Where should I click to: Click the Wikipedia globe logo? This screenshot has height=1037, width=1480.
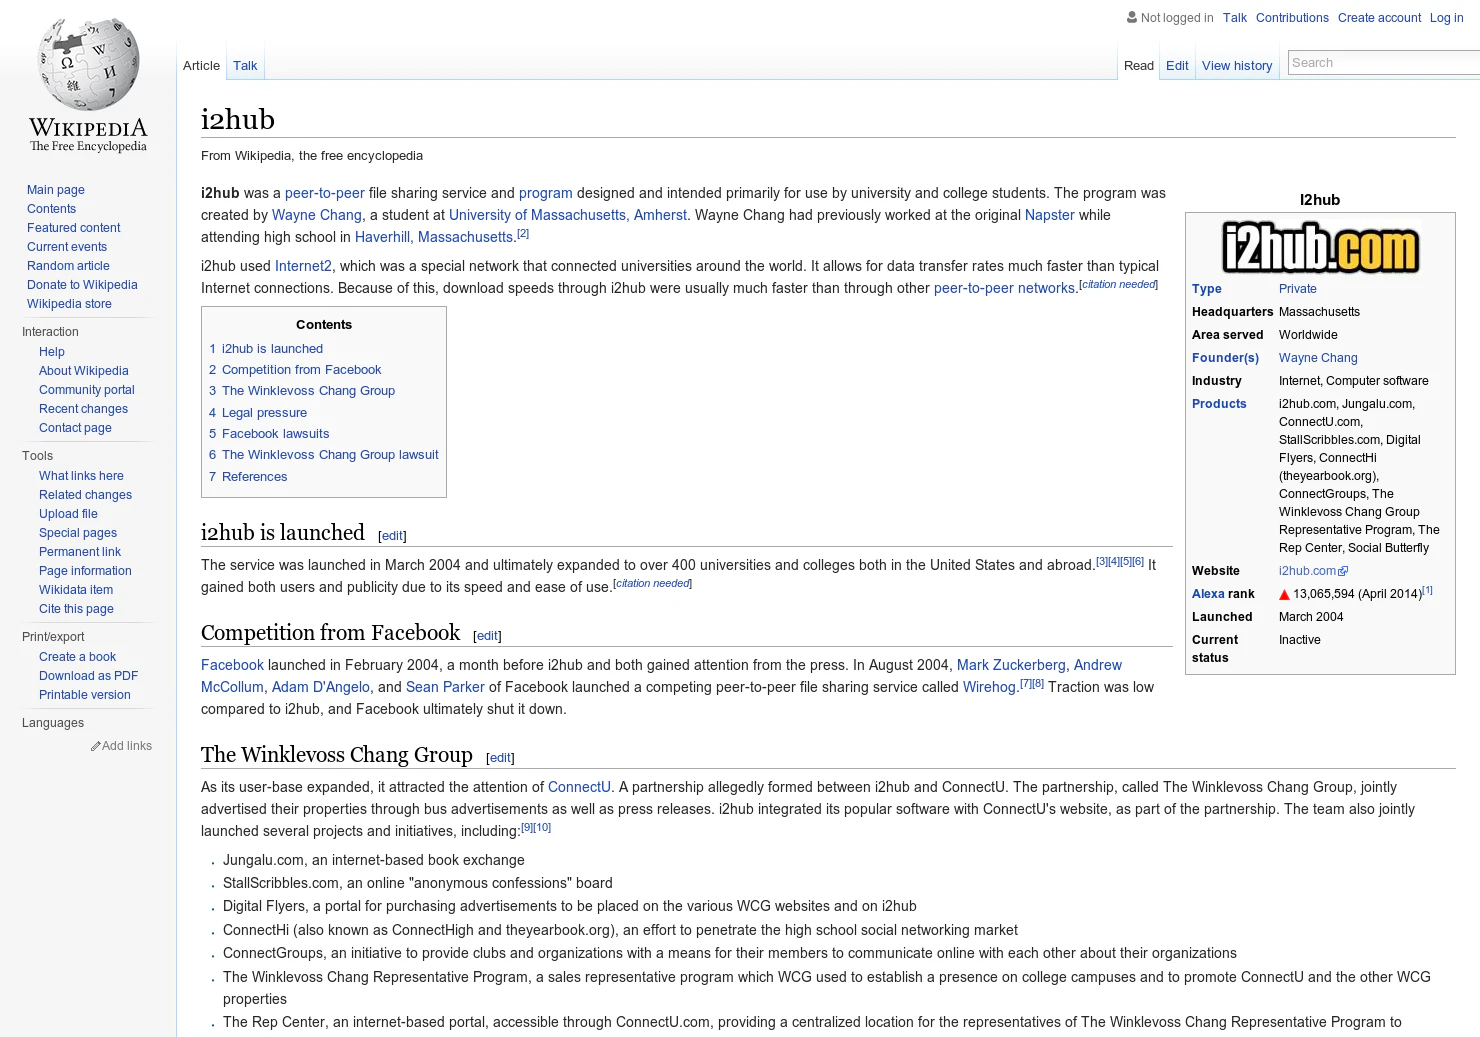click(88, 85)
